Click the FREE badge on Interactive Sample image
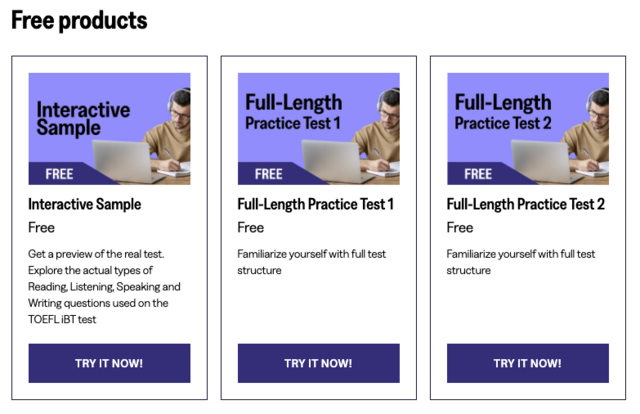This screenshot has height=414, width=640. [60, 174]
